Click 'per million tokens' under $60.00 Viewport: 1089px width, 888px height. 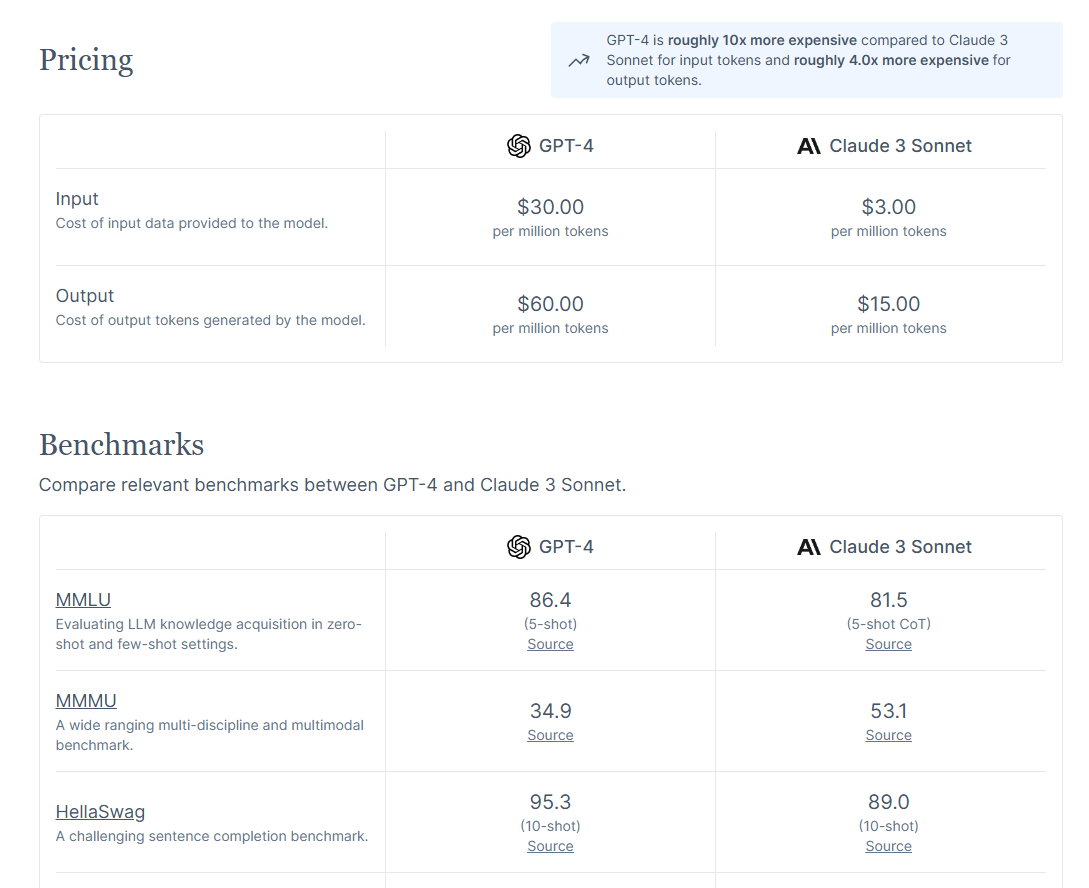(550, 329)
